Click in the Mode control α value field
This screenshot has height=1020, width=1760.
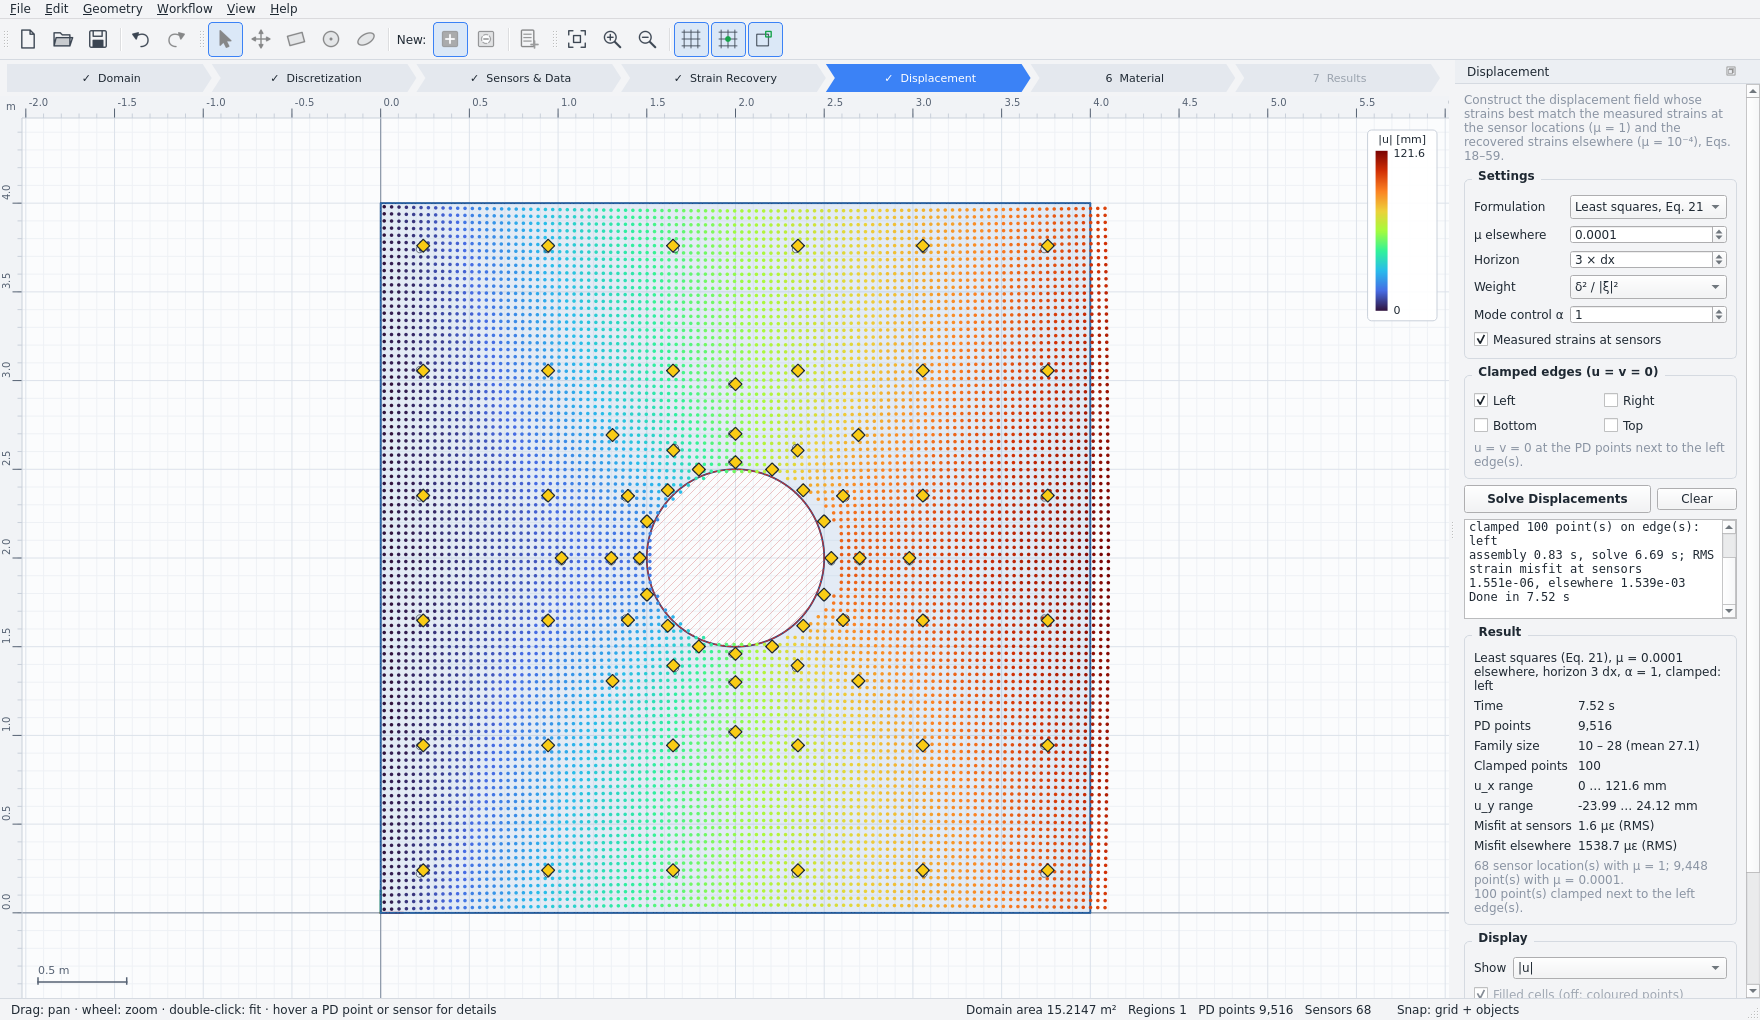pyautogui.click(x=1641, y=315)
